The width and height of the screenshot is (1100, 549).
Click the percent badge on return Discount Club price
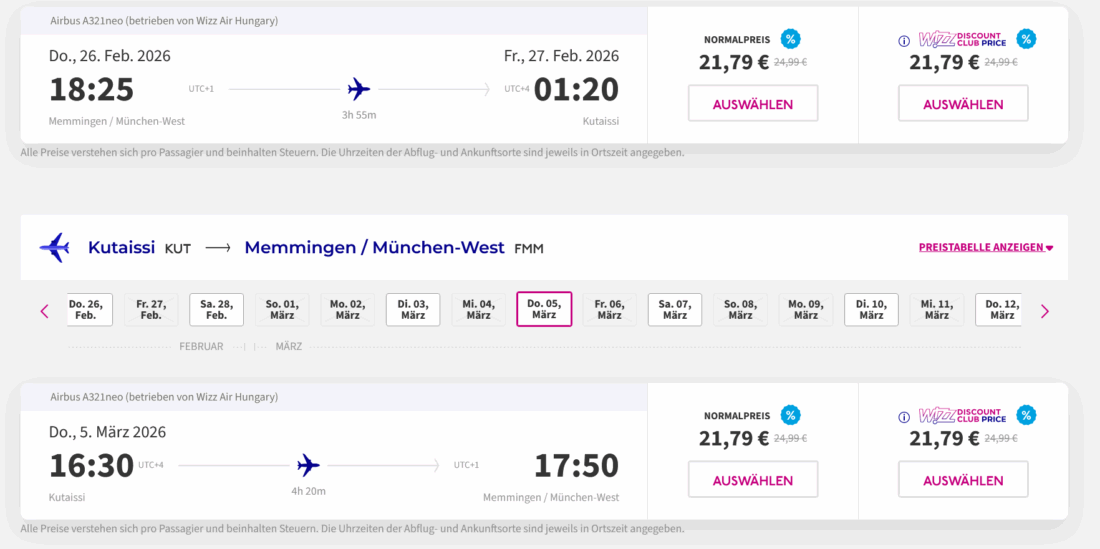(x=1026, y=415)
